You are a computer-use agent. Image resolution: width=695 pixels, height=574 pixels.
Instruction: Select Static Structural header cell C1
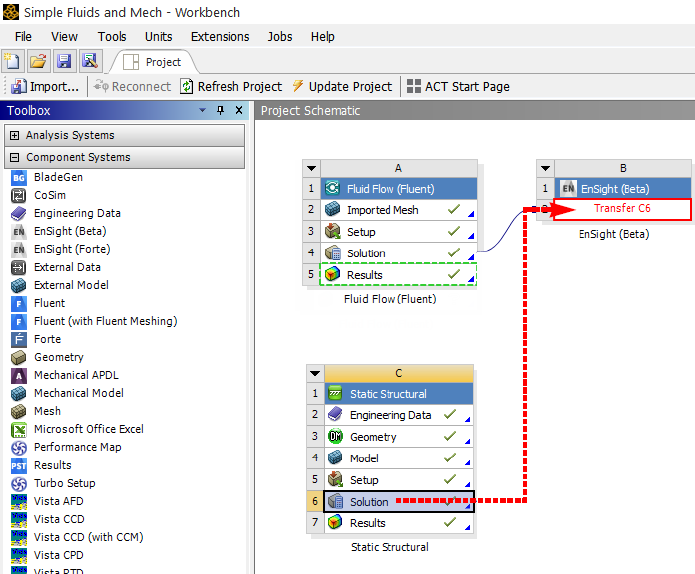(399, 394)
